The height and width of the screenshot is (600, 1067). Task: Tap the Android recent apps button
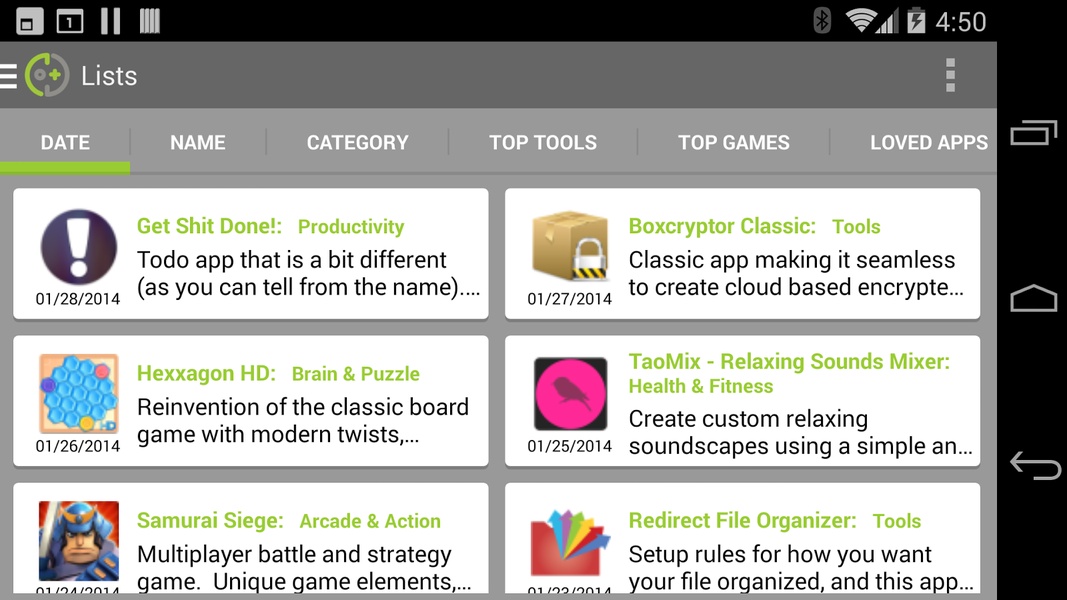1034,132
